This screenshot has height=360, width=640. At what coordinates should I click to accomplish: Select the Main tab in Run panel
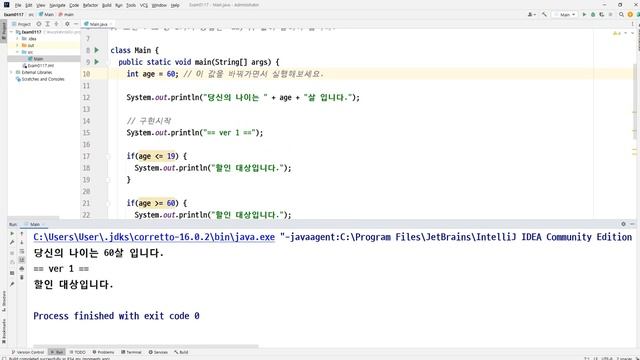34,224
